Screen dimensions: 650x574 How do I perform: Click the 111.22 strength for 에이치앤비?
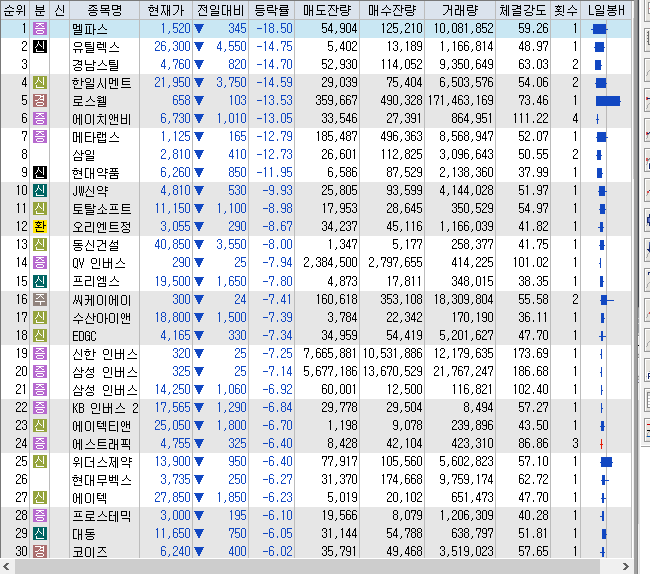coord(531,119)
